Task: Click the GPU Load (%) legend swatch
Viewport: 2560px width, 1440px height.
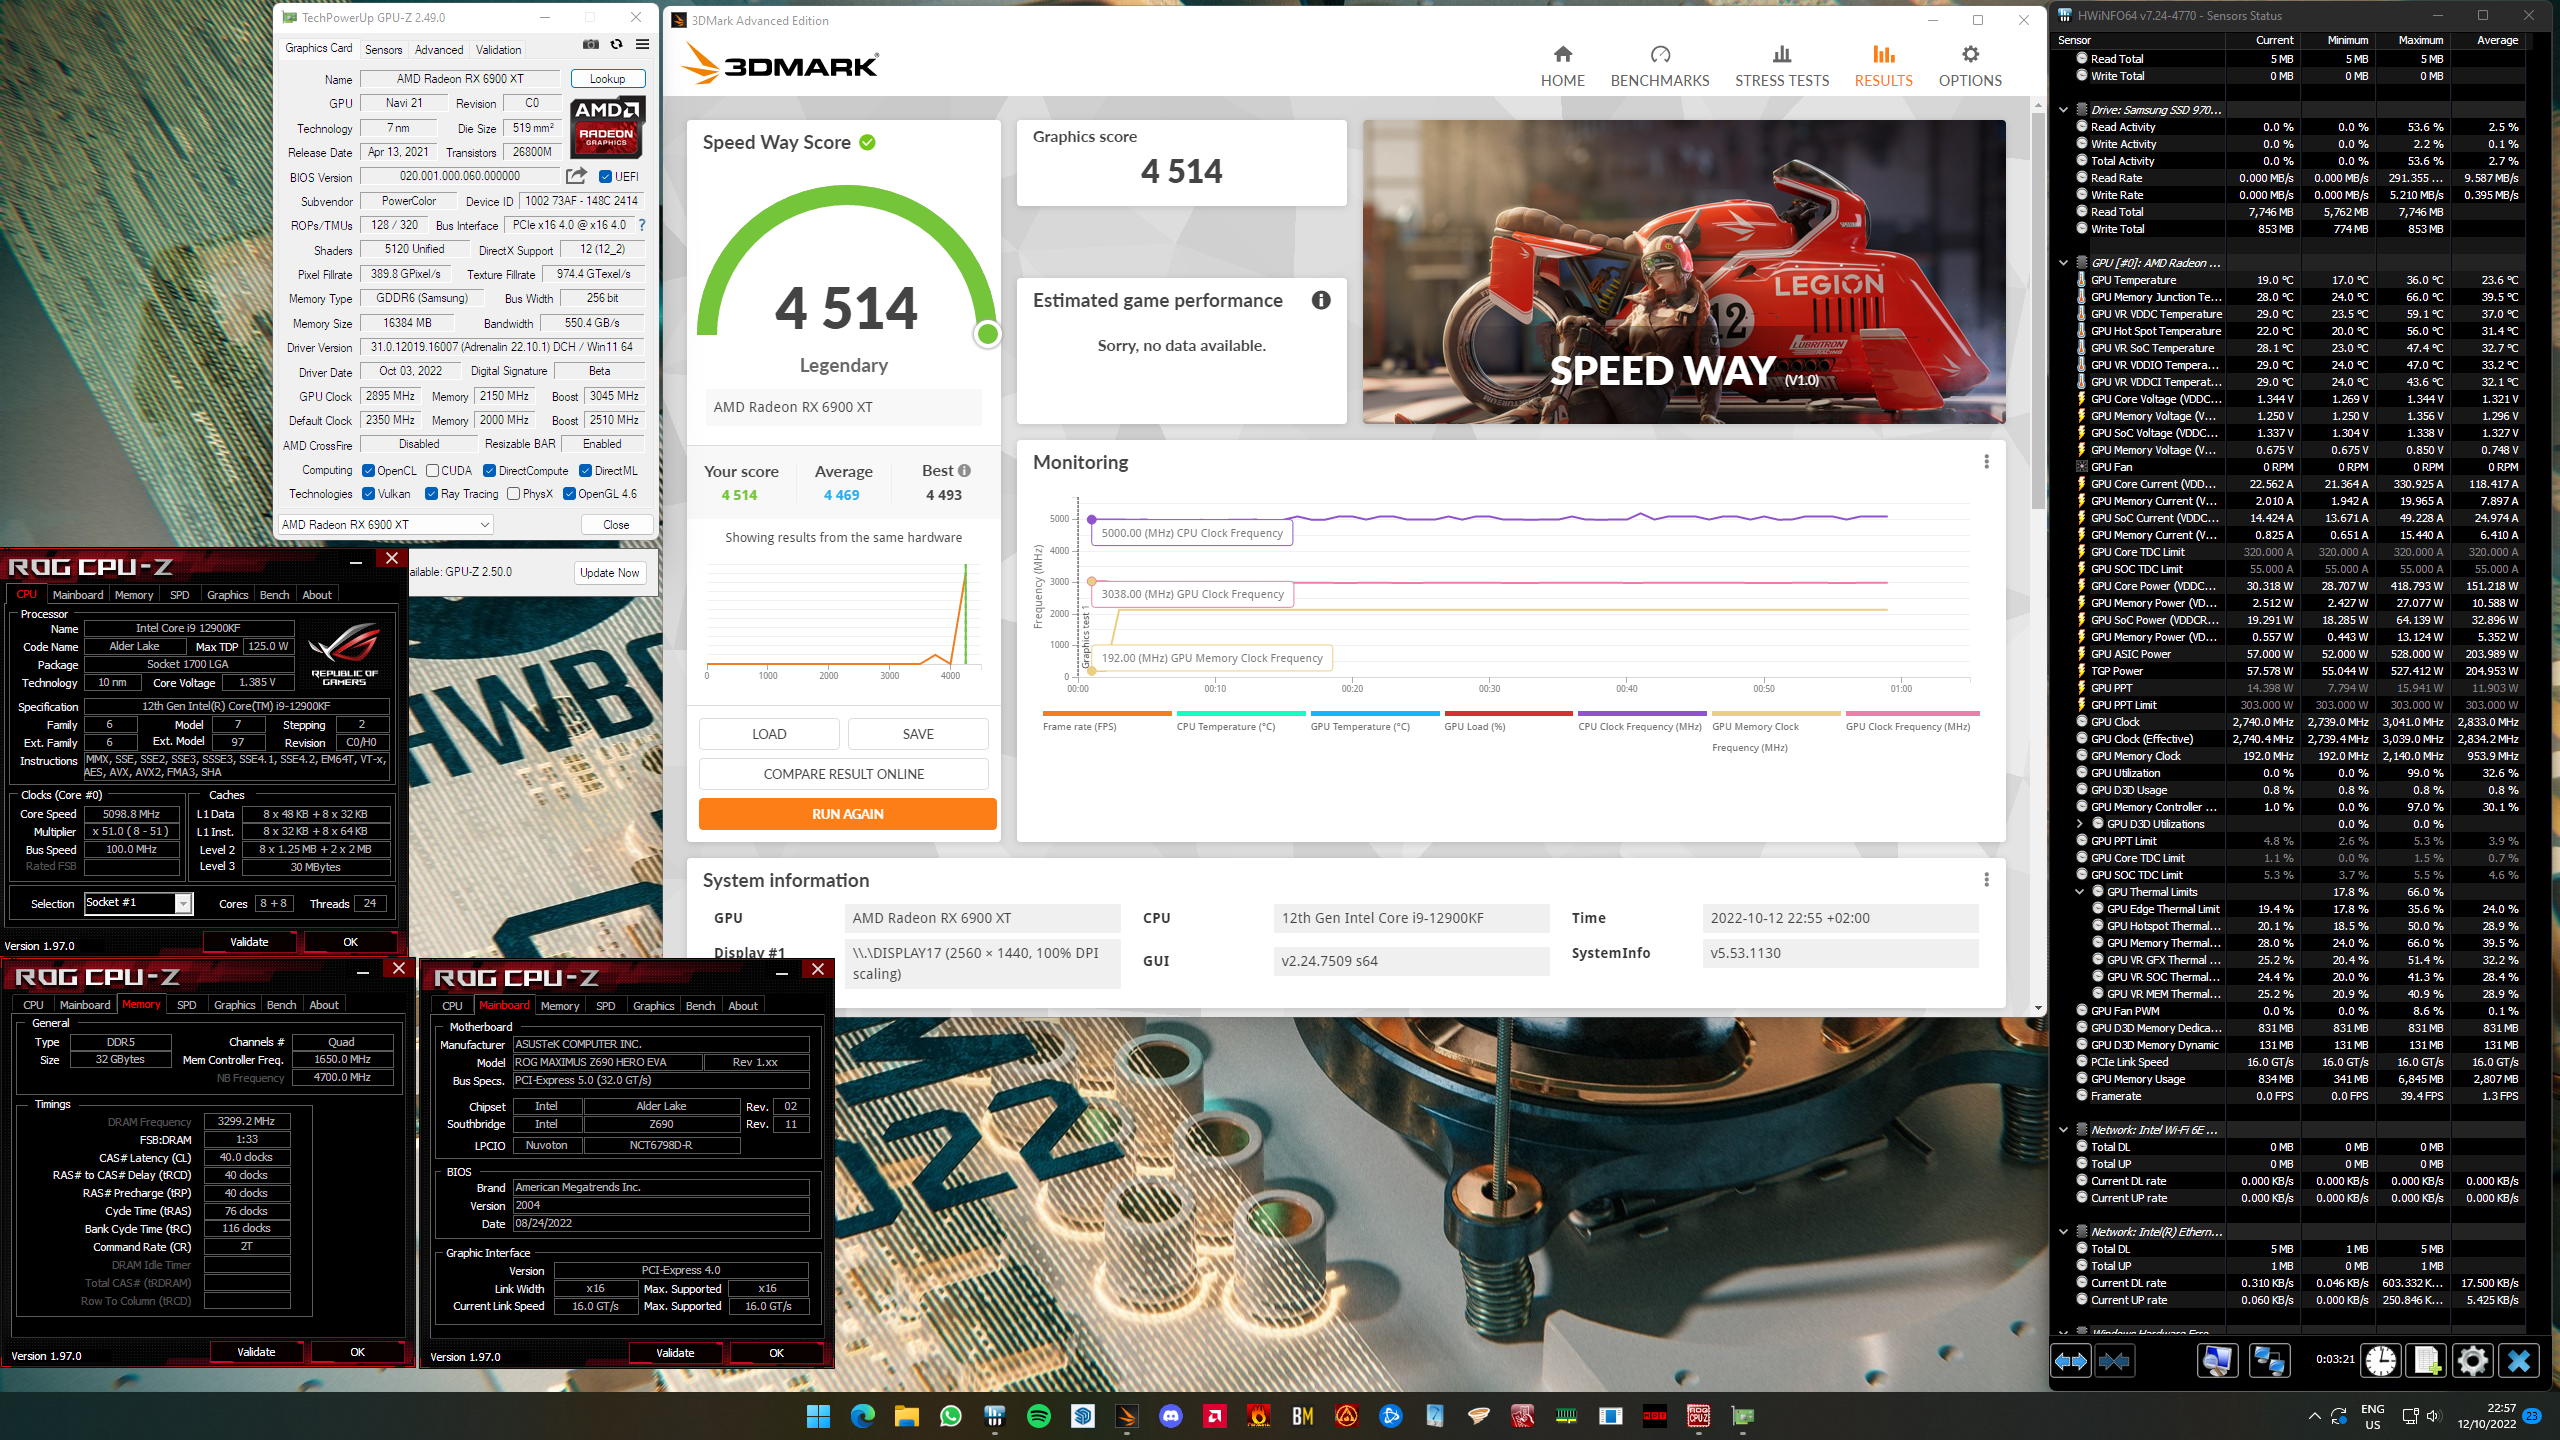Action: [1509, 714]
